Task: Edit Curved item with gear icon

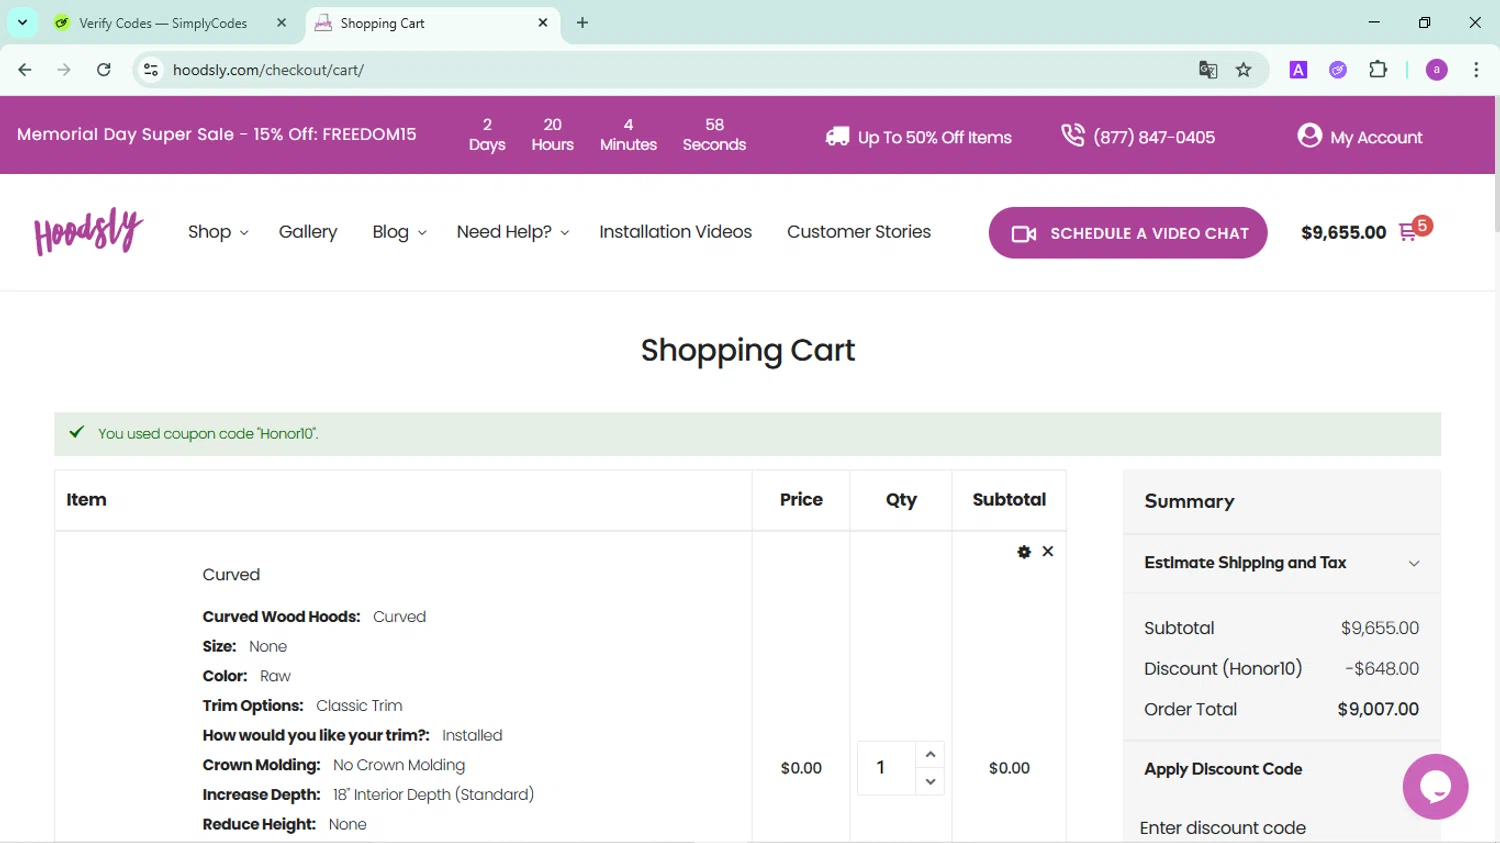Action: coord(1024,552)
